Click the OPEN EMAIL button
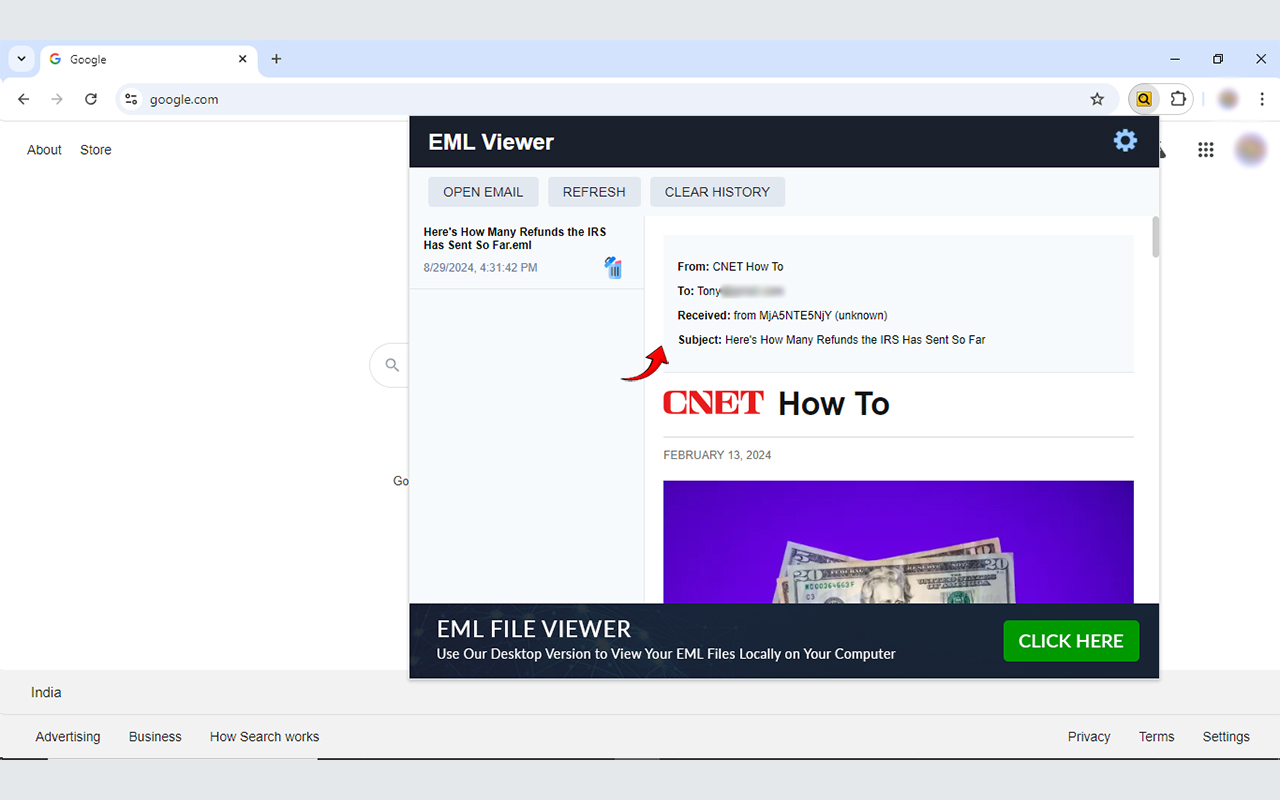Image resolution: width=1280 pixels, height=800 pixels. (483, 191)
